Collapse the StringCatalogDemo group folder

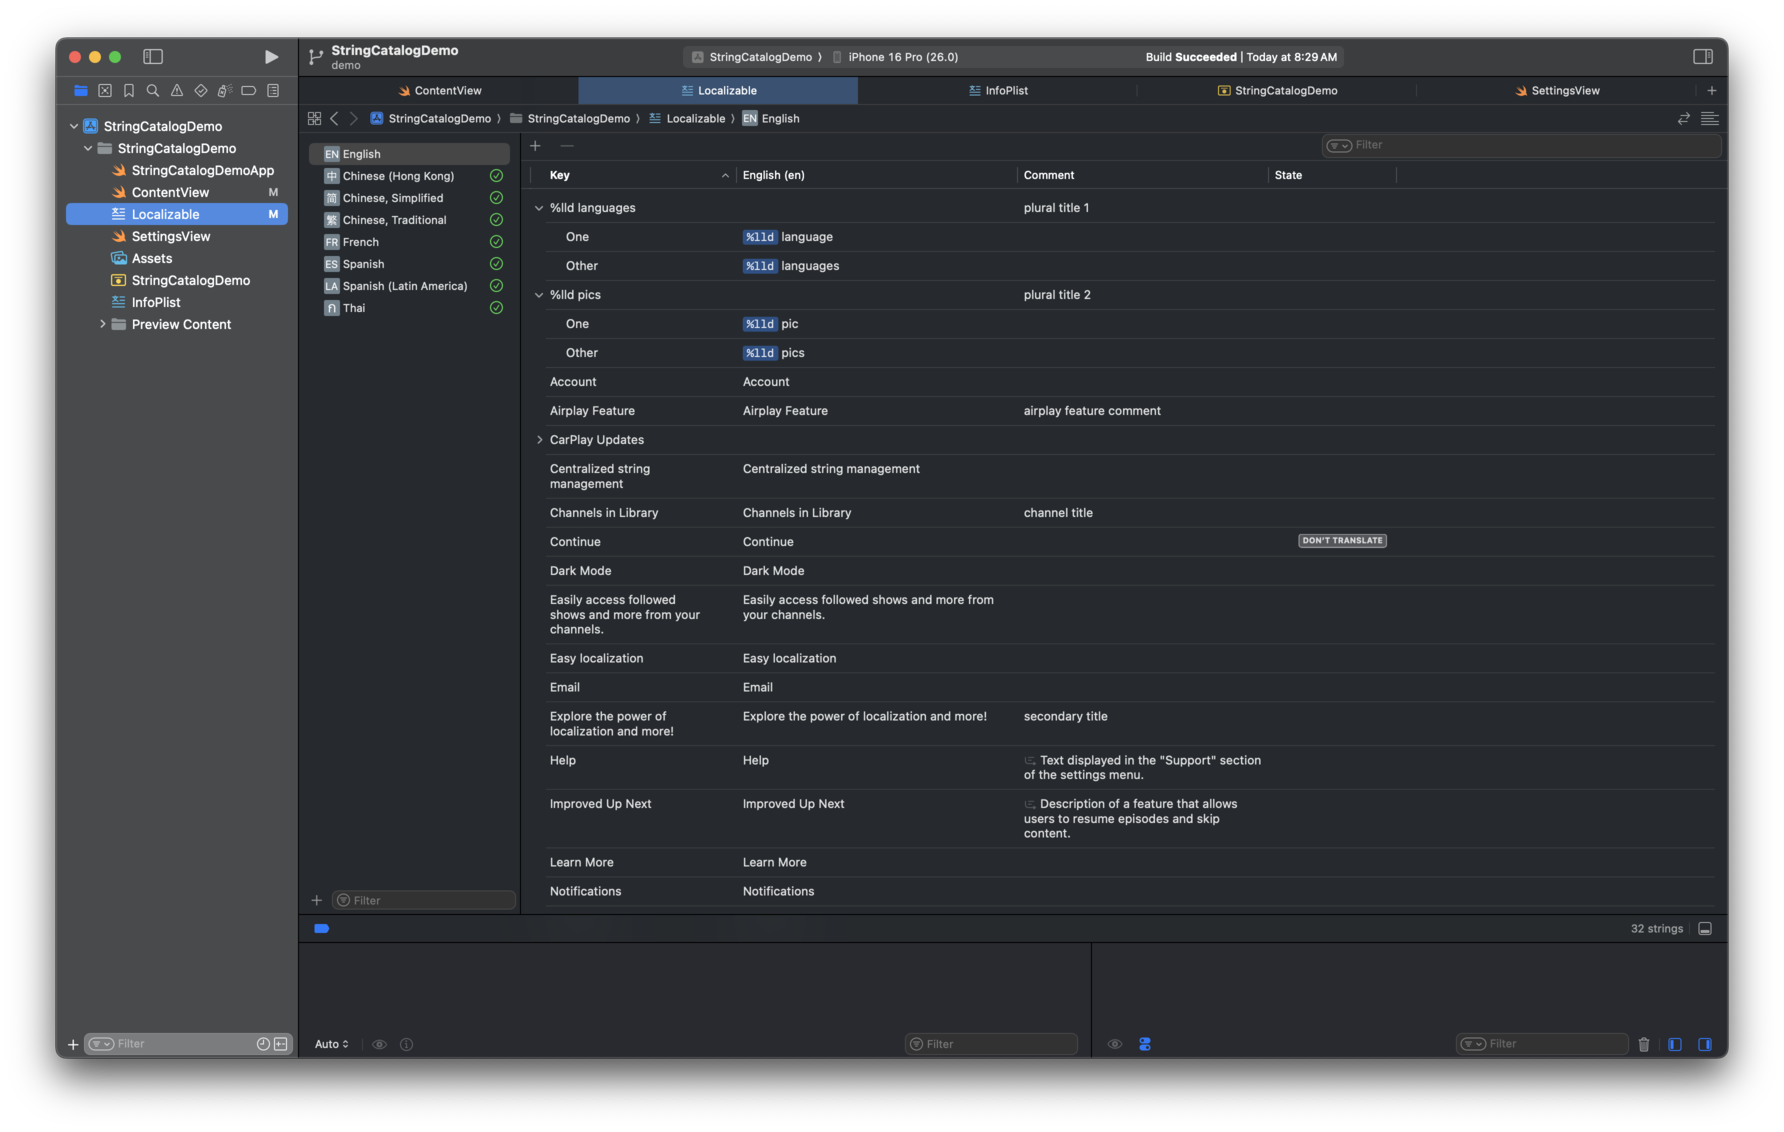[88, 149]
